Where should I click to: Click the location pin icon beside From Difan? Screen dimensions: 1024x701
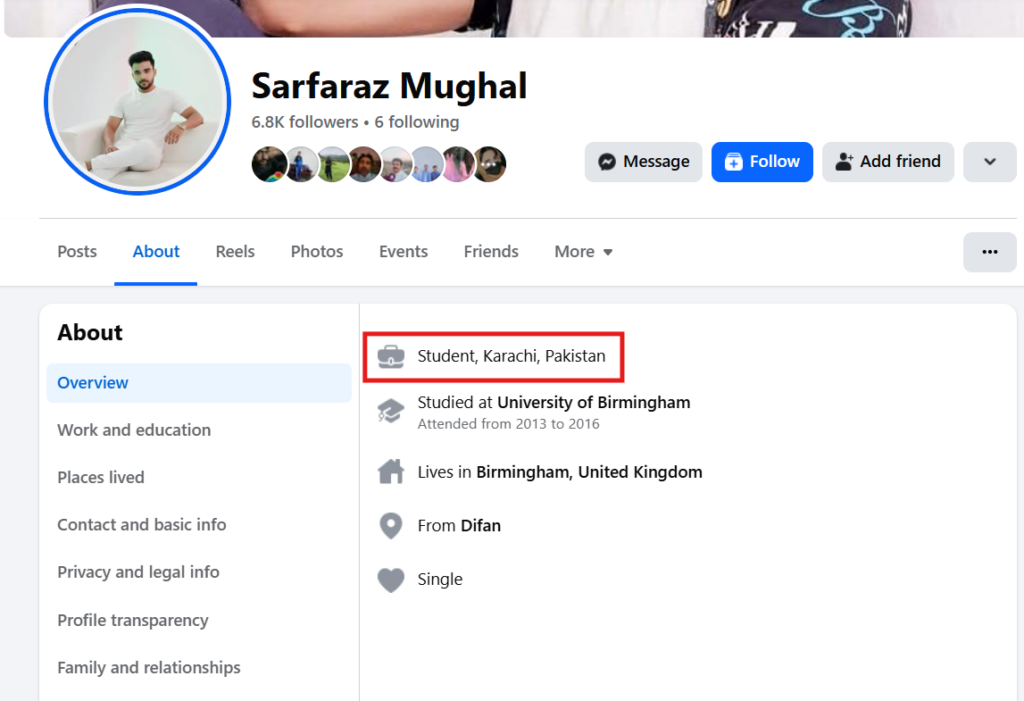(391, 526)
